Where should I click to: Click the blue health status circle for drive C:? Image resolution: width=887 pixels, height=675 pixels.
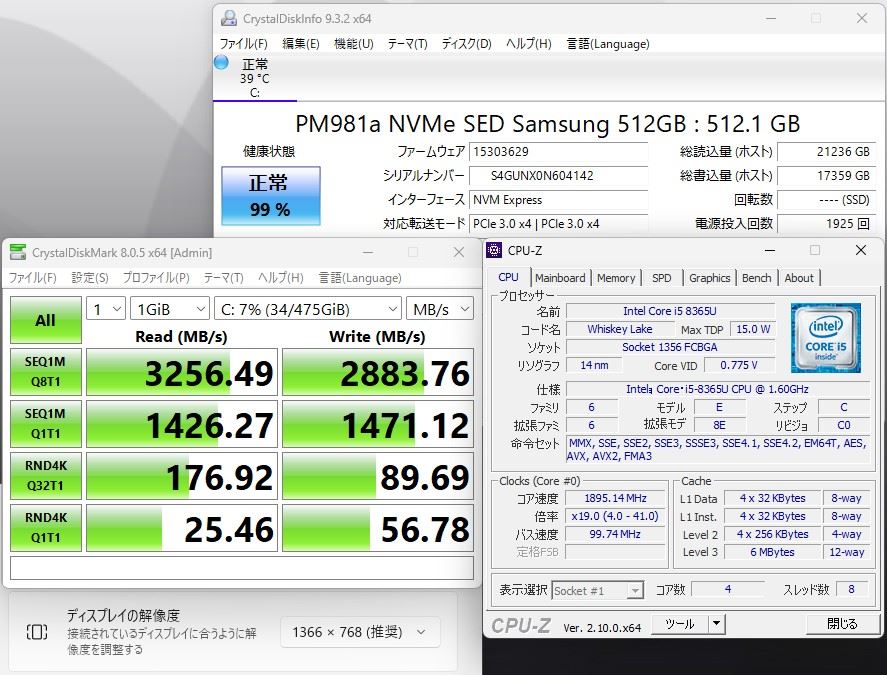[x=221, y=62]
